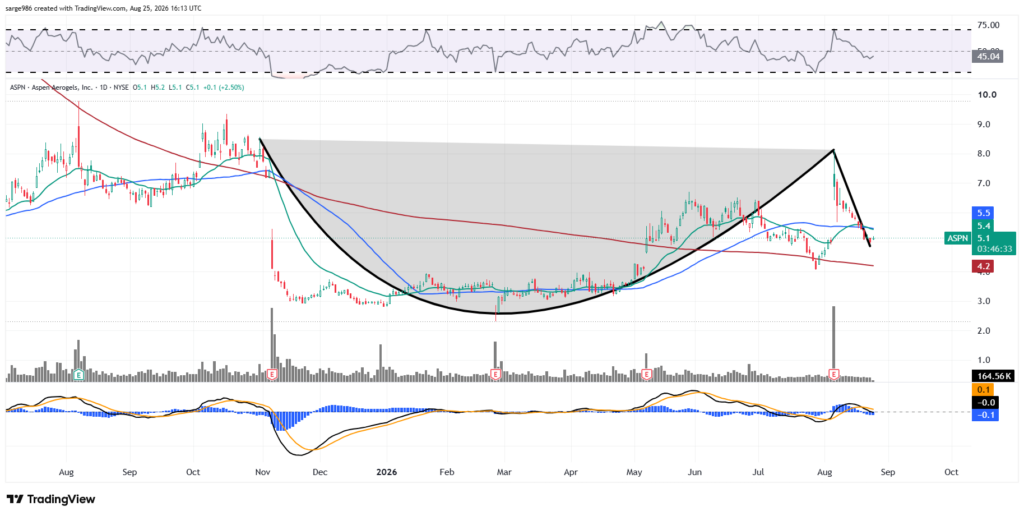This screenshot has width=1024, height=516.
Task: Click the Jul label on time axis
Action: 758,471
